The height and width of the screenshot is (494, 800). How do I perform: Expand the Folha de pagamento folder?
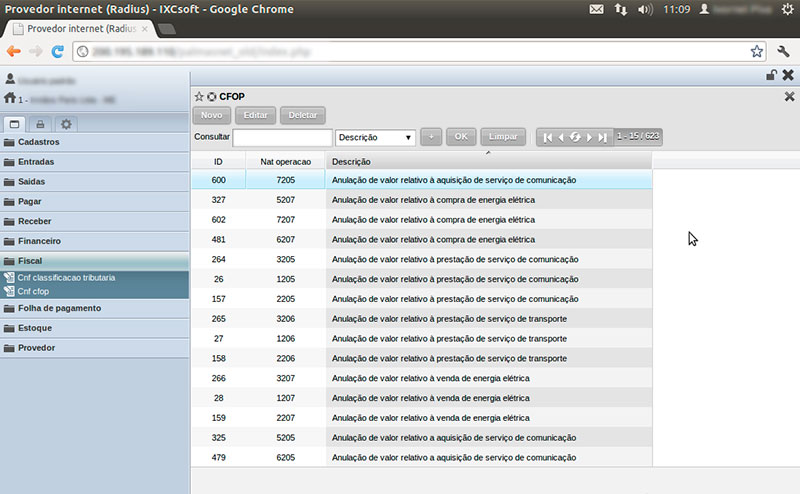click(95, 308)
